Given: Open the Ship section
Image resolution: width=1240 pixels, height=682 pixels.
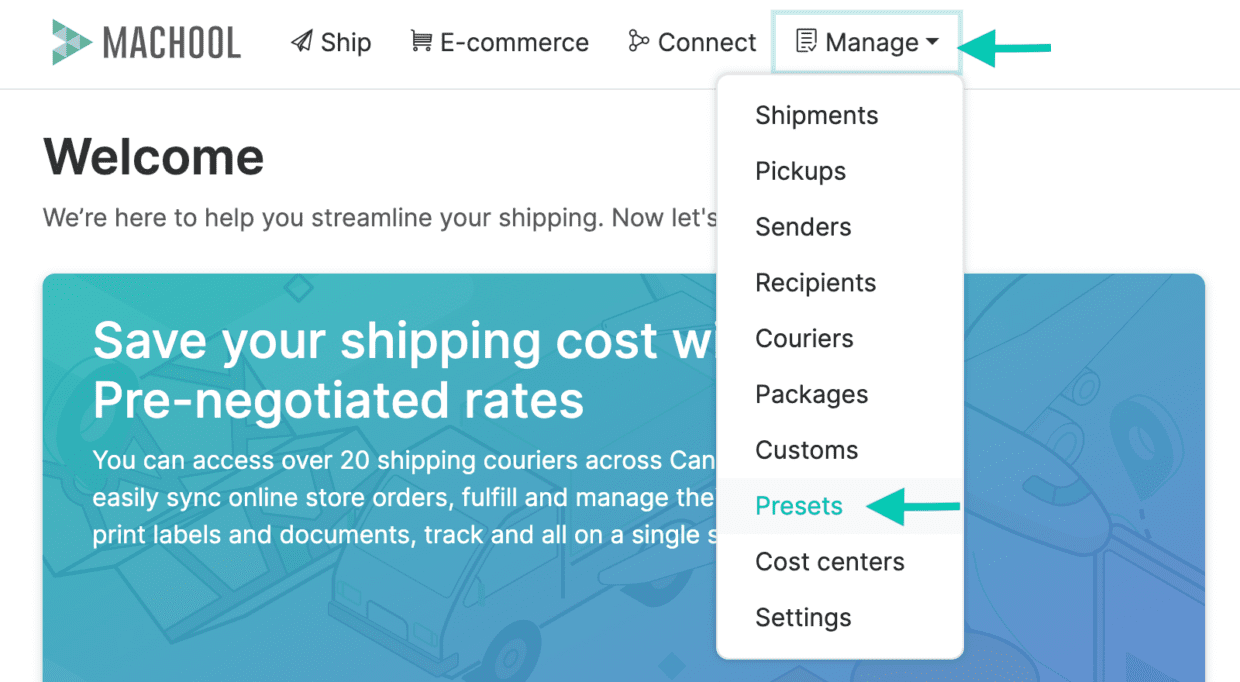Looking at the screenshot, I should point(331,41).
